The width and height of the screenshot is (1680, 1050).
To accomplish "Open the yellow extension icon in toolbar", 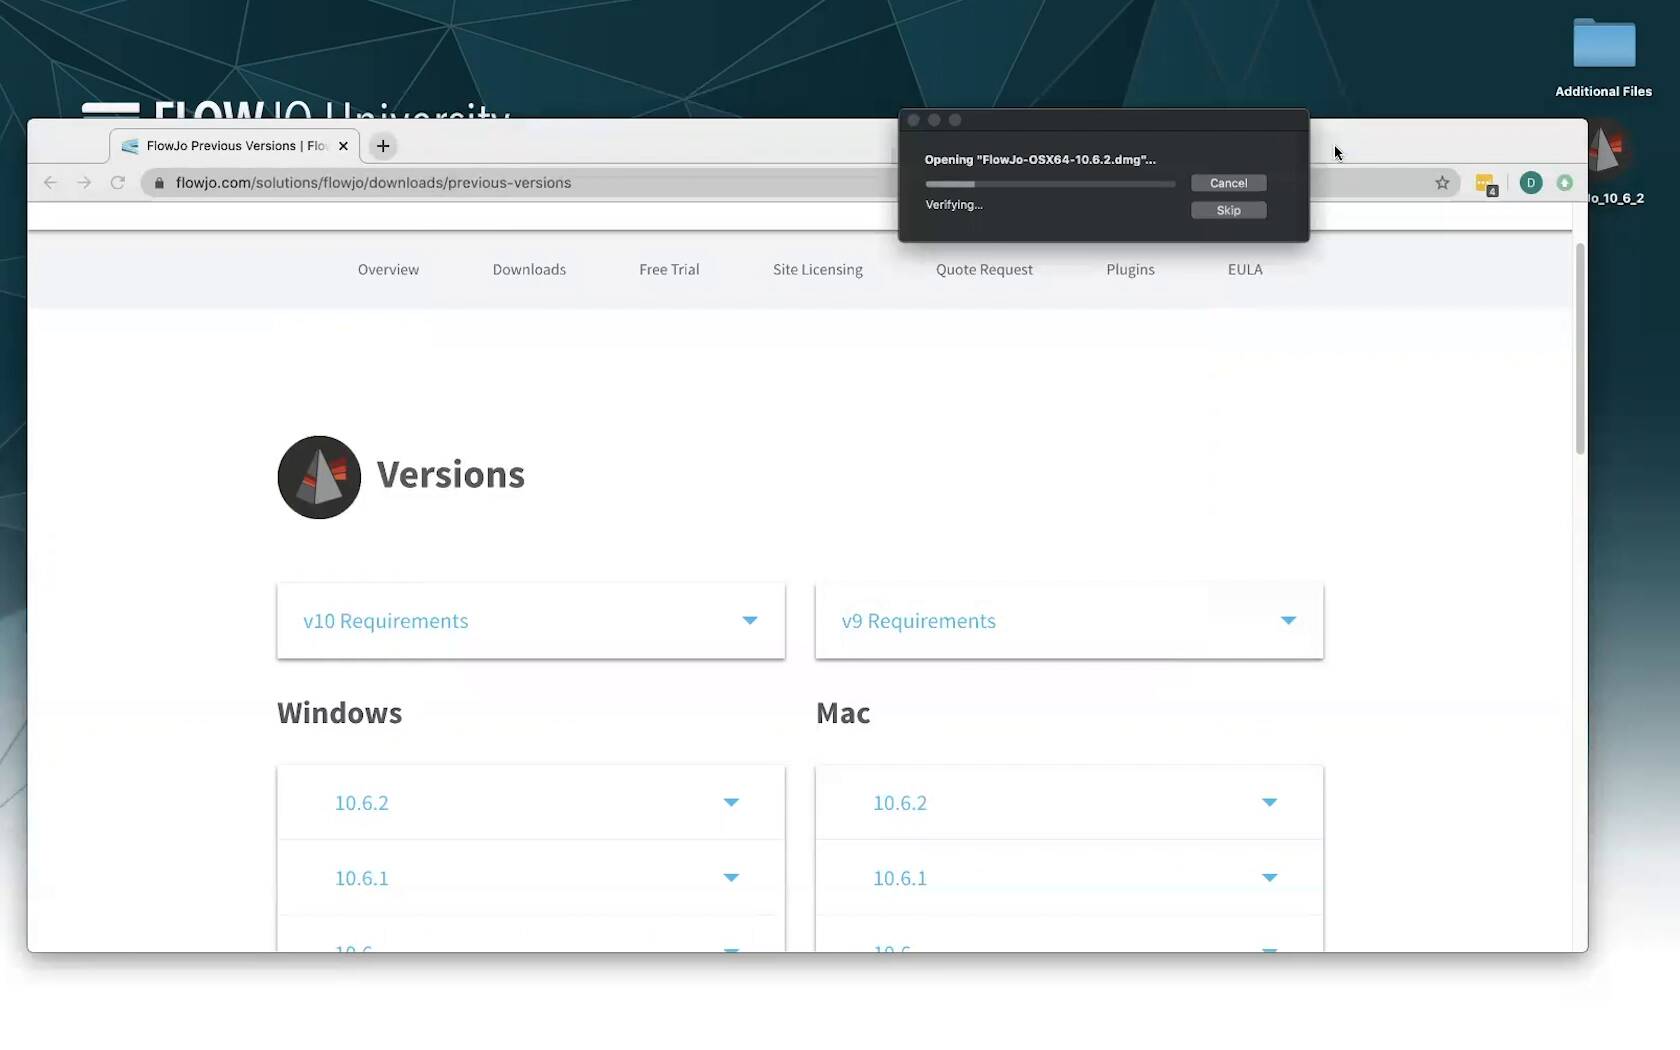I will point(1486,184).
